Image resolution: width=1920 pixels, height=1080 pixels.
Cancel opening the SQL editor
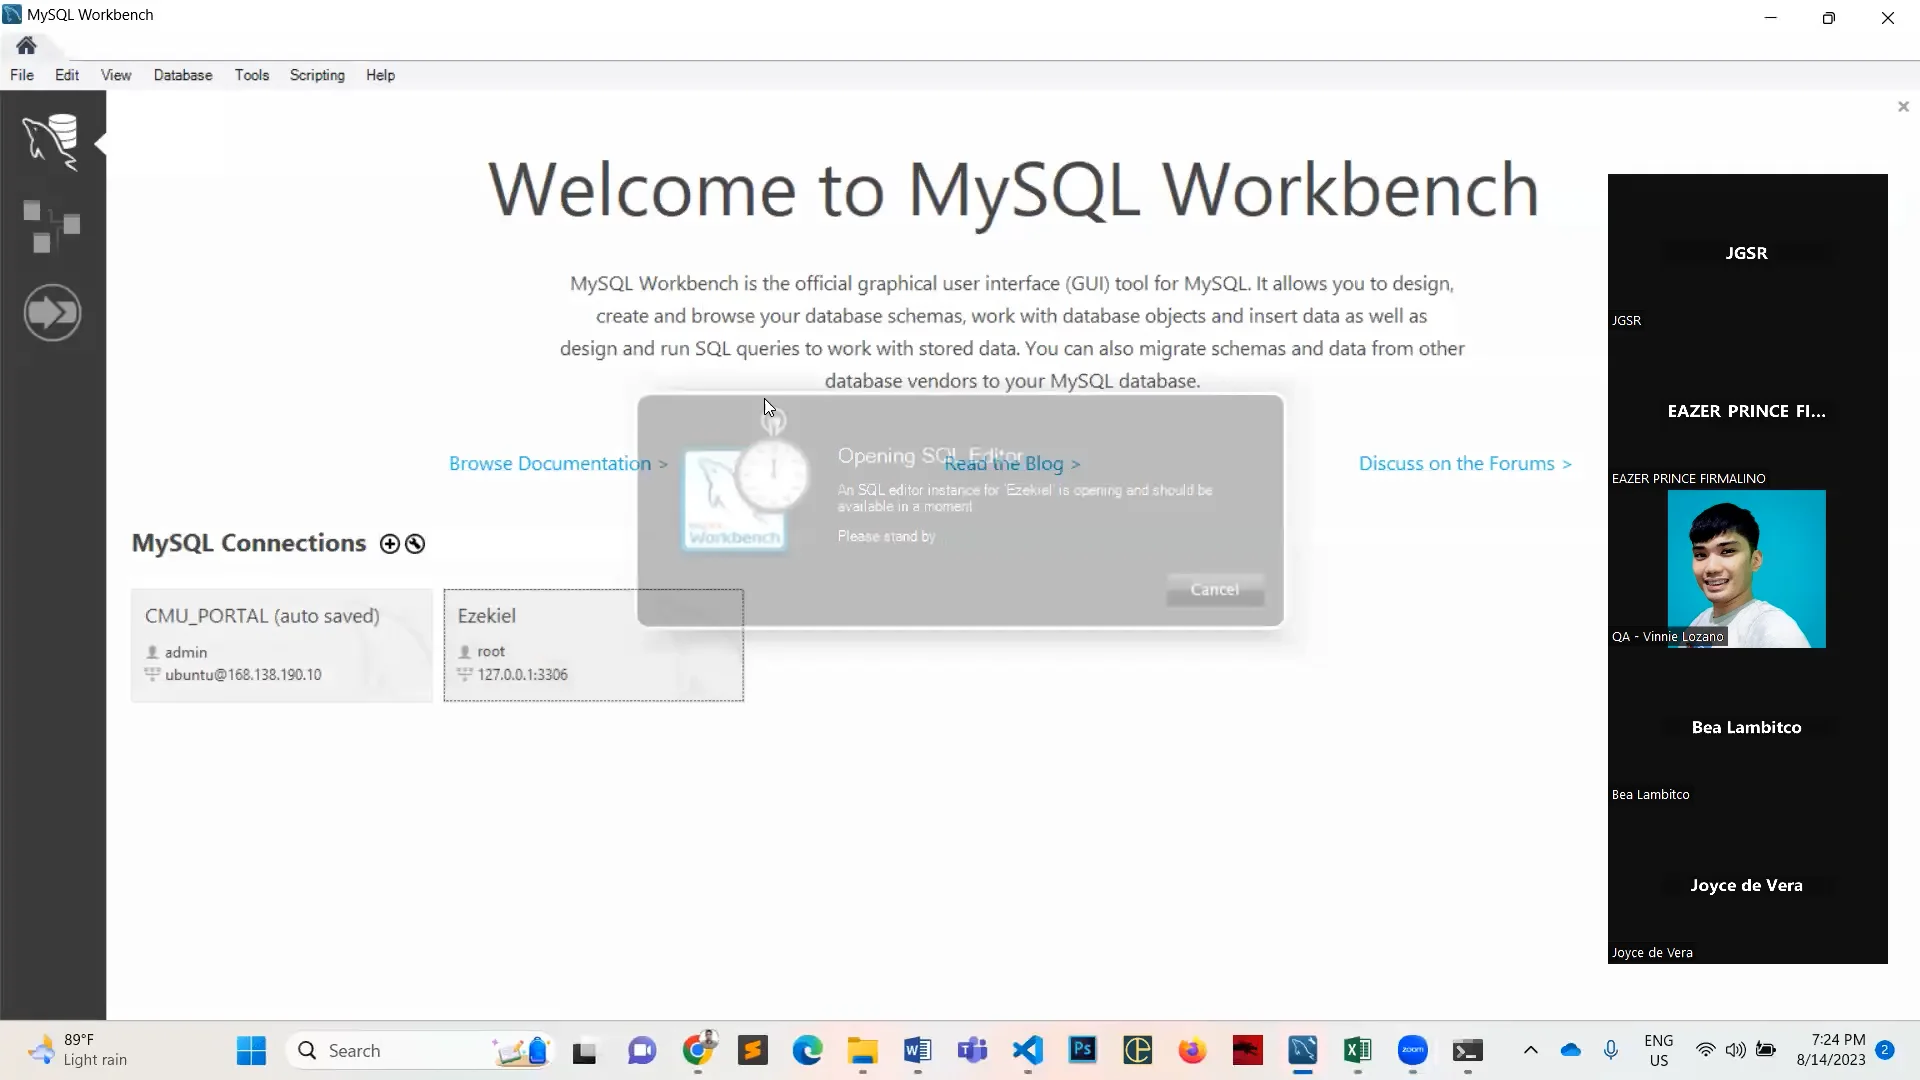(1215, 590)
